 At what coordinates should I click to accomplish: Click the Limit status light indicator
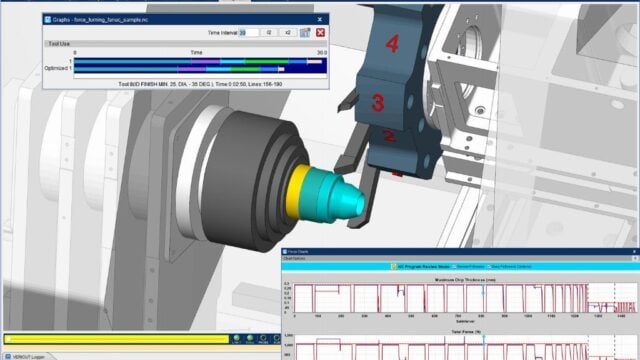[x=236, y=339]
